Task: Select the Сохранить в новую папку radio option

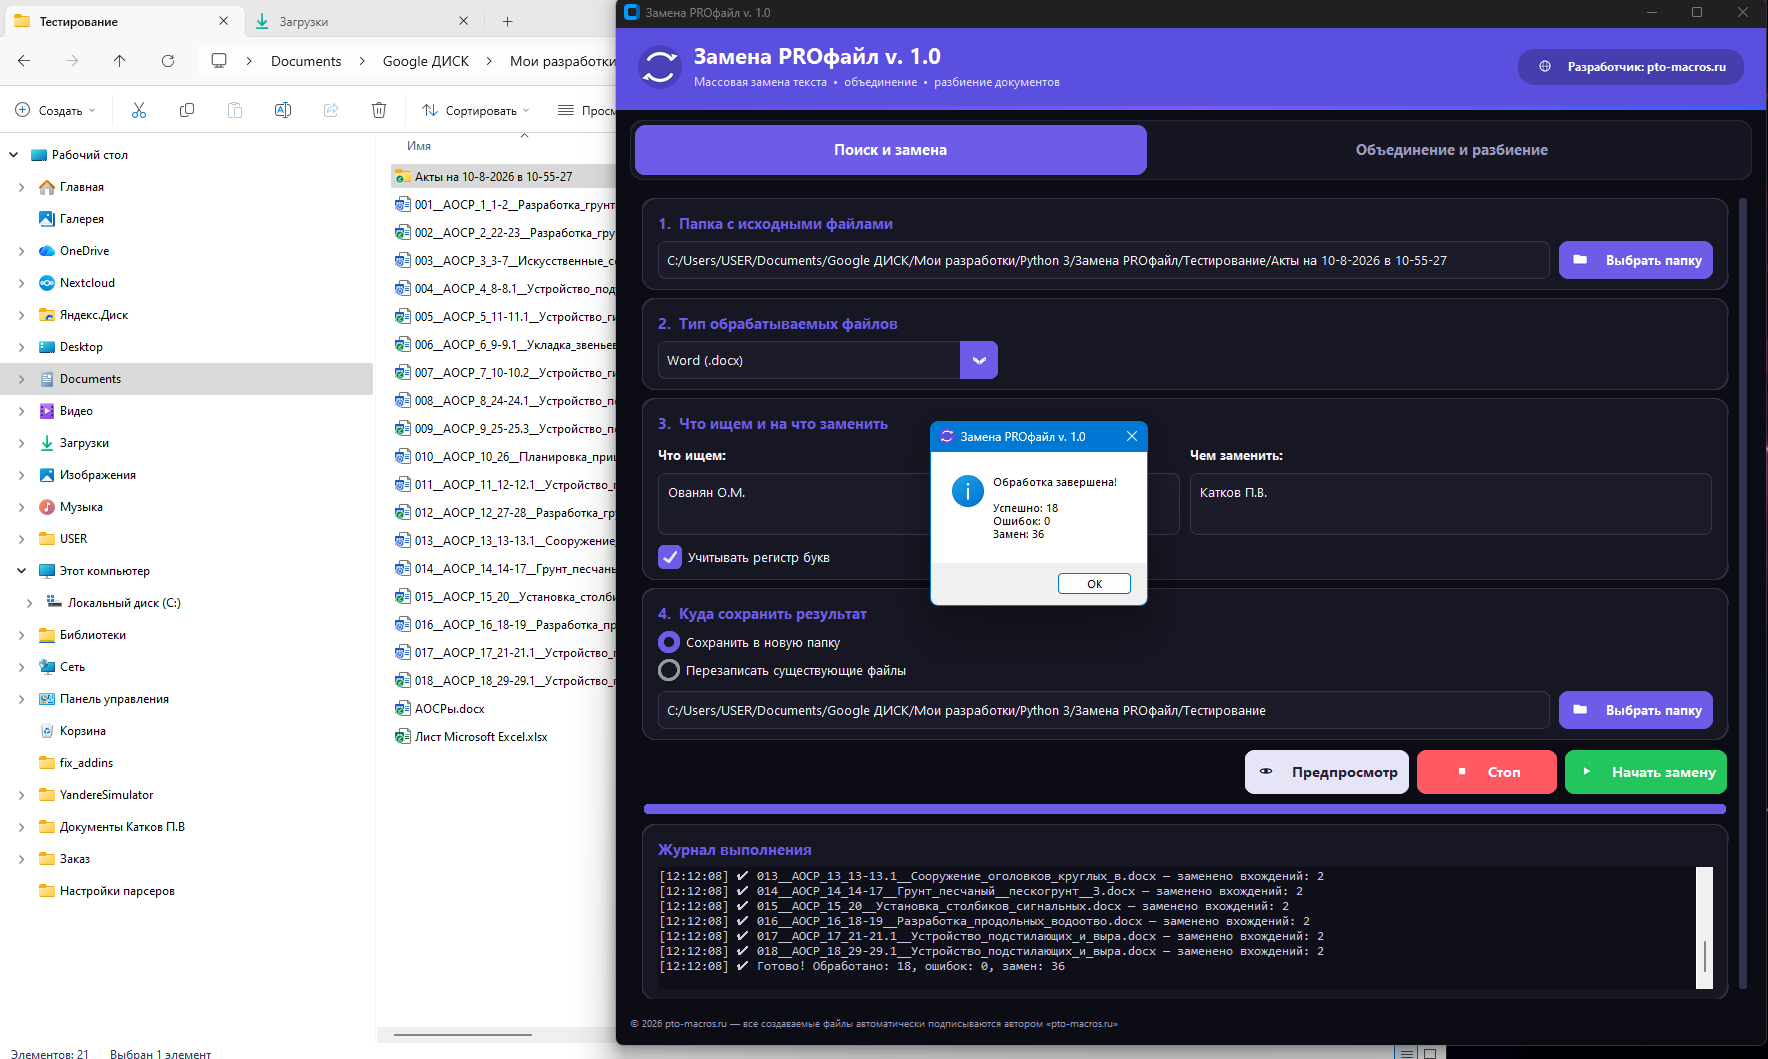Action: coord(669,642)
